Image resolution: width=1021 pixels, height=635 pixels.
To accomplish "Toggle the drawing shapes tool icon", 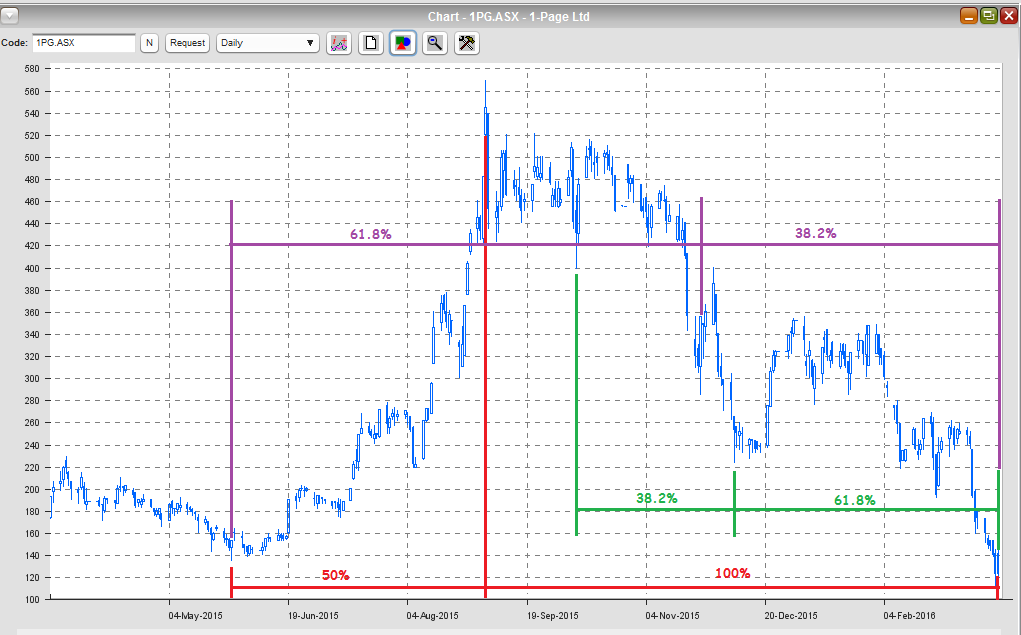I will pyautogui.click(x=402, y=43).
